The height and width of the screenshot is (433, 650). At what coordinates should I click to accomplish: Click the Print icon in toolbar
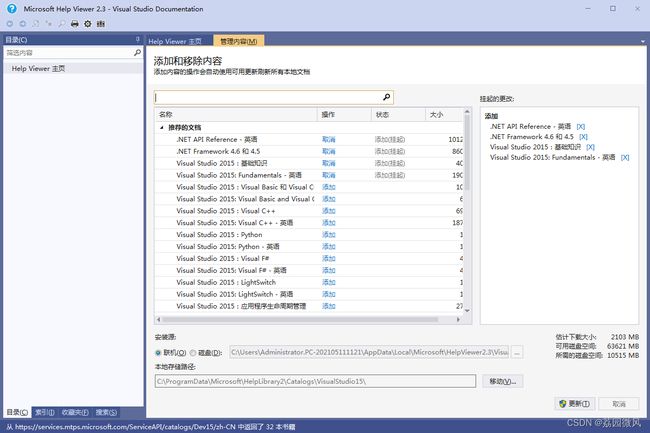(x=75, y=24)
